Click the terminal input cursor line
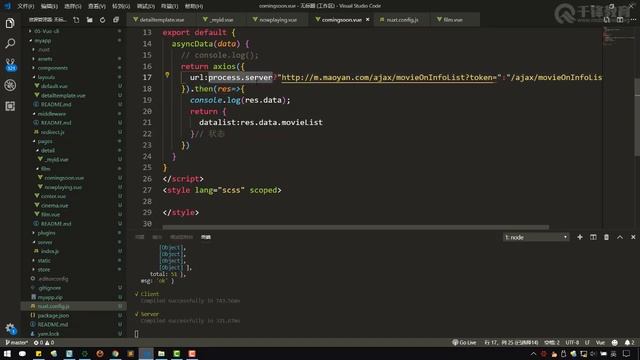640x360 pixels. [x=136, y=334]
